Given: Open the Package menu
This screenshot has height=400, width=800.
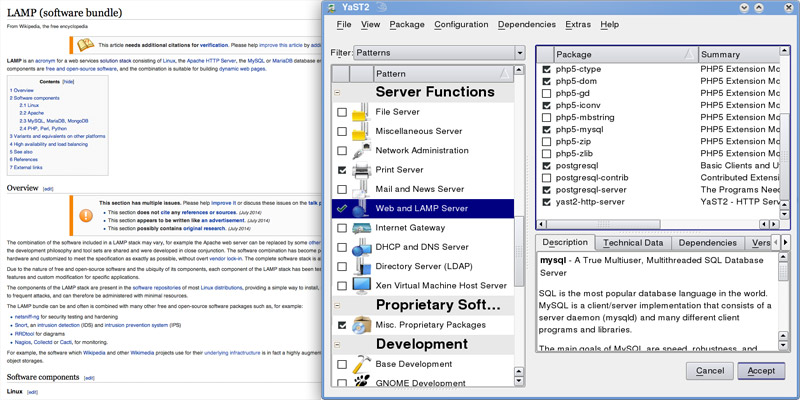Looking at the screenshot, I should point(407,24).
